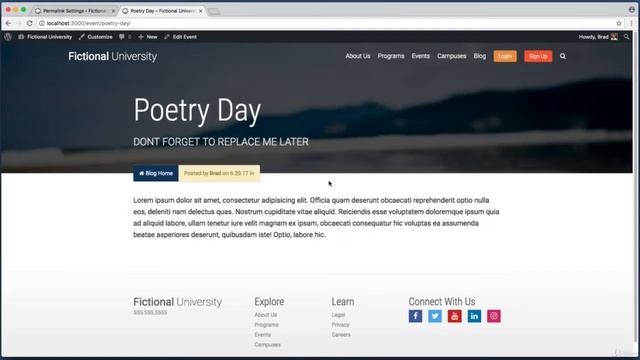This screenshot has width=640, height=360.
Task: Open Programs in the main navigation
Action: click(x=391, y=56)
